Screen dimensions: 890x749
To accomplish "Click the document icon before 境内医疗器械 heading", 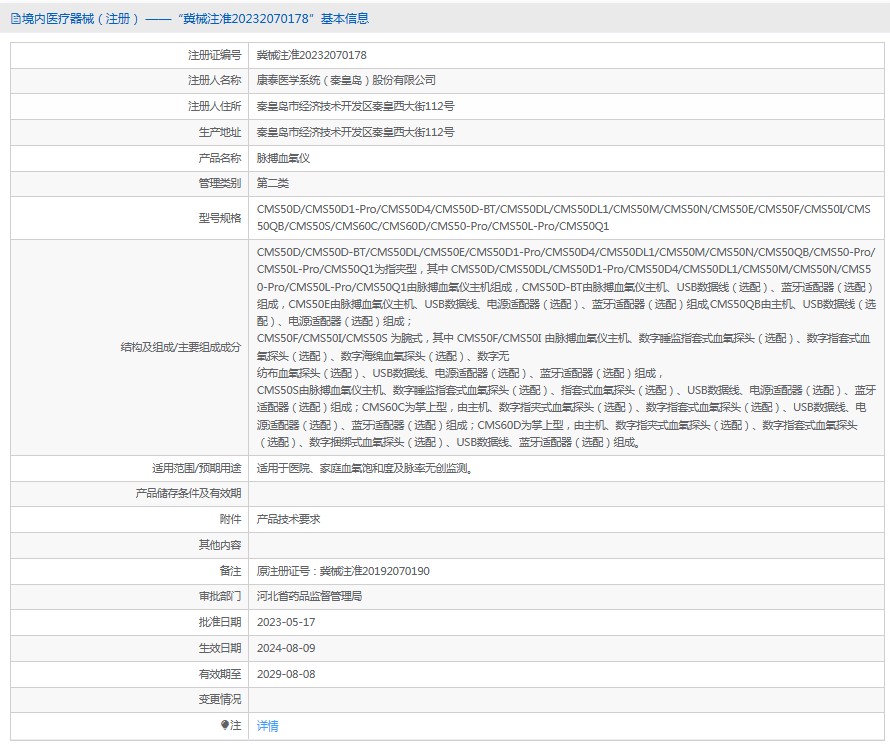I will pyautogui.click(x=16, y=19).
